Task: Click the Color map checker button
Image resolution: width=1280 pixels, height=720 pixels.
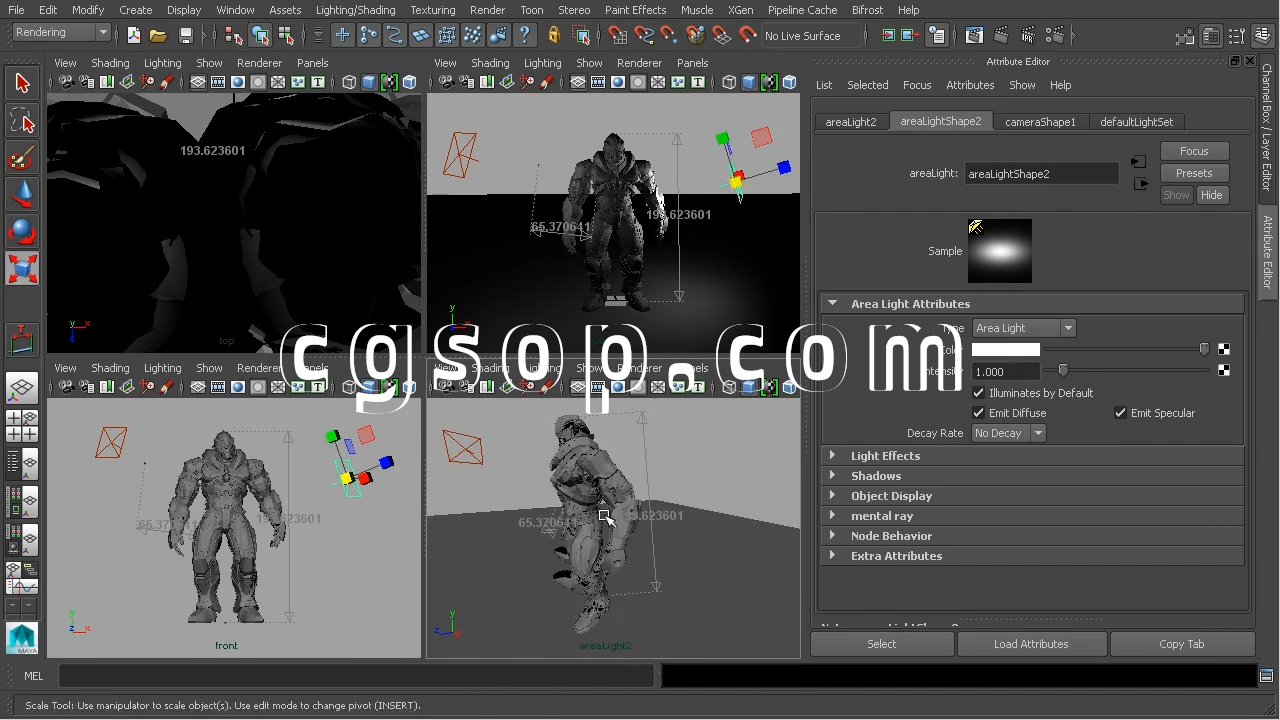Action: (1224, 349)
